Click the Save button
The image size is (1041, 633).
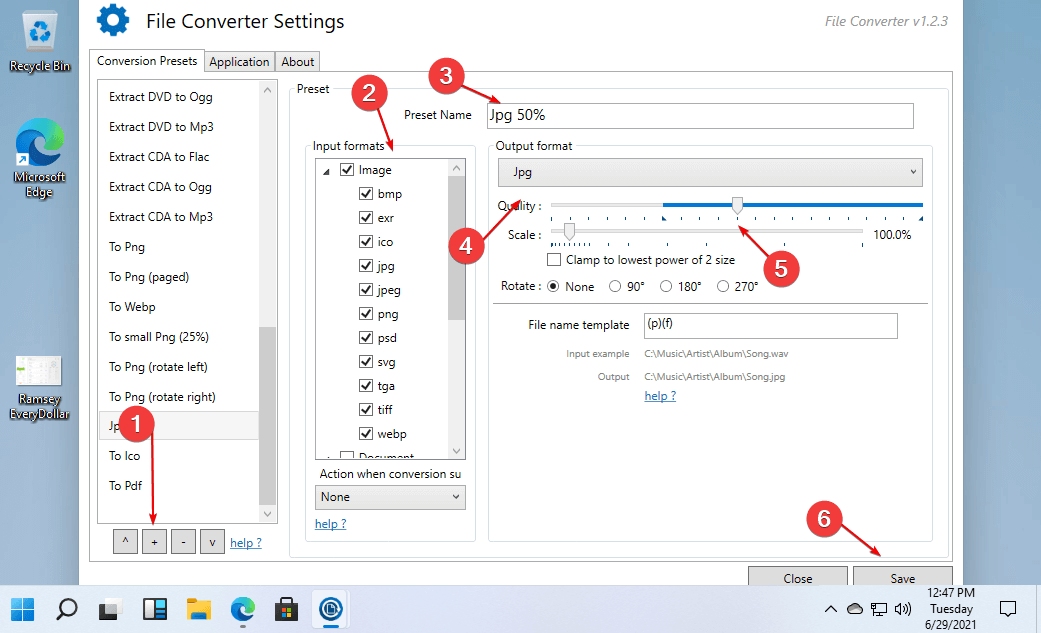click(902, 576)
